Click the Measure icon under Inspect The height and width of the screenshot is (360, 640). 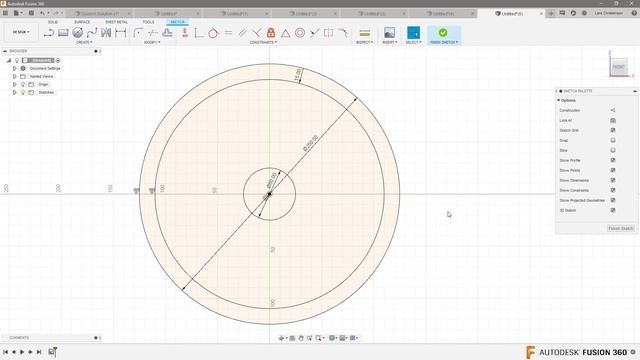click(364, 33)
